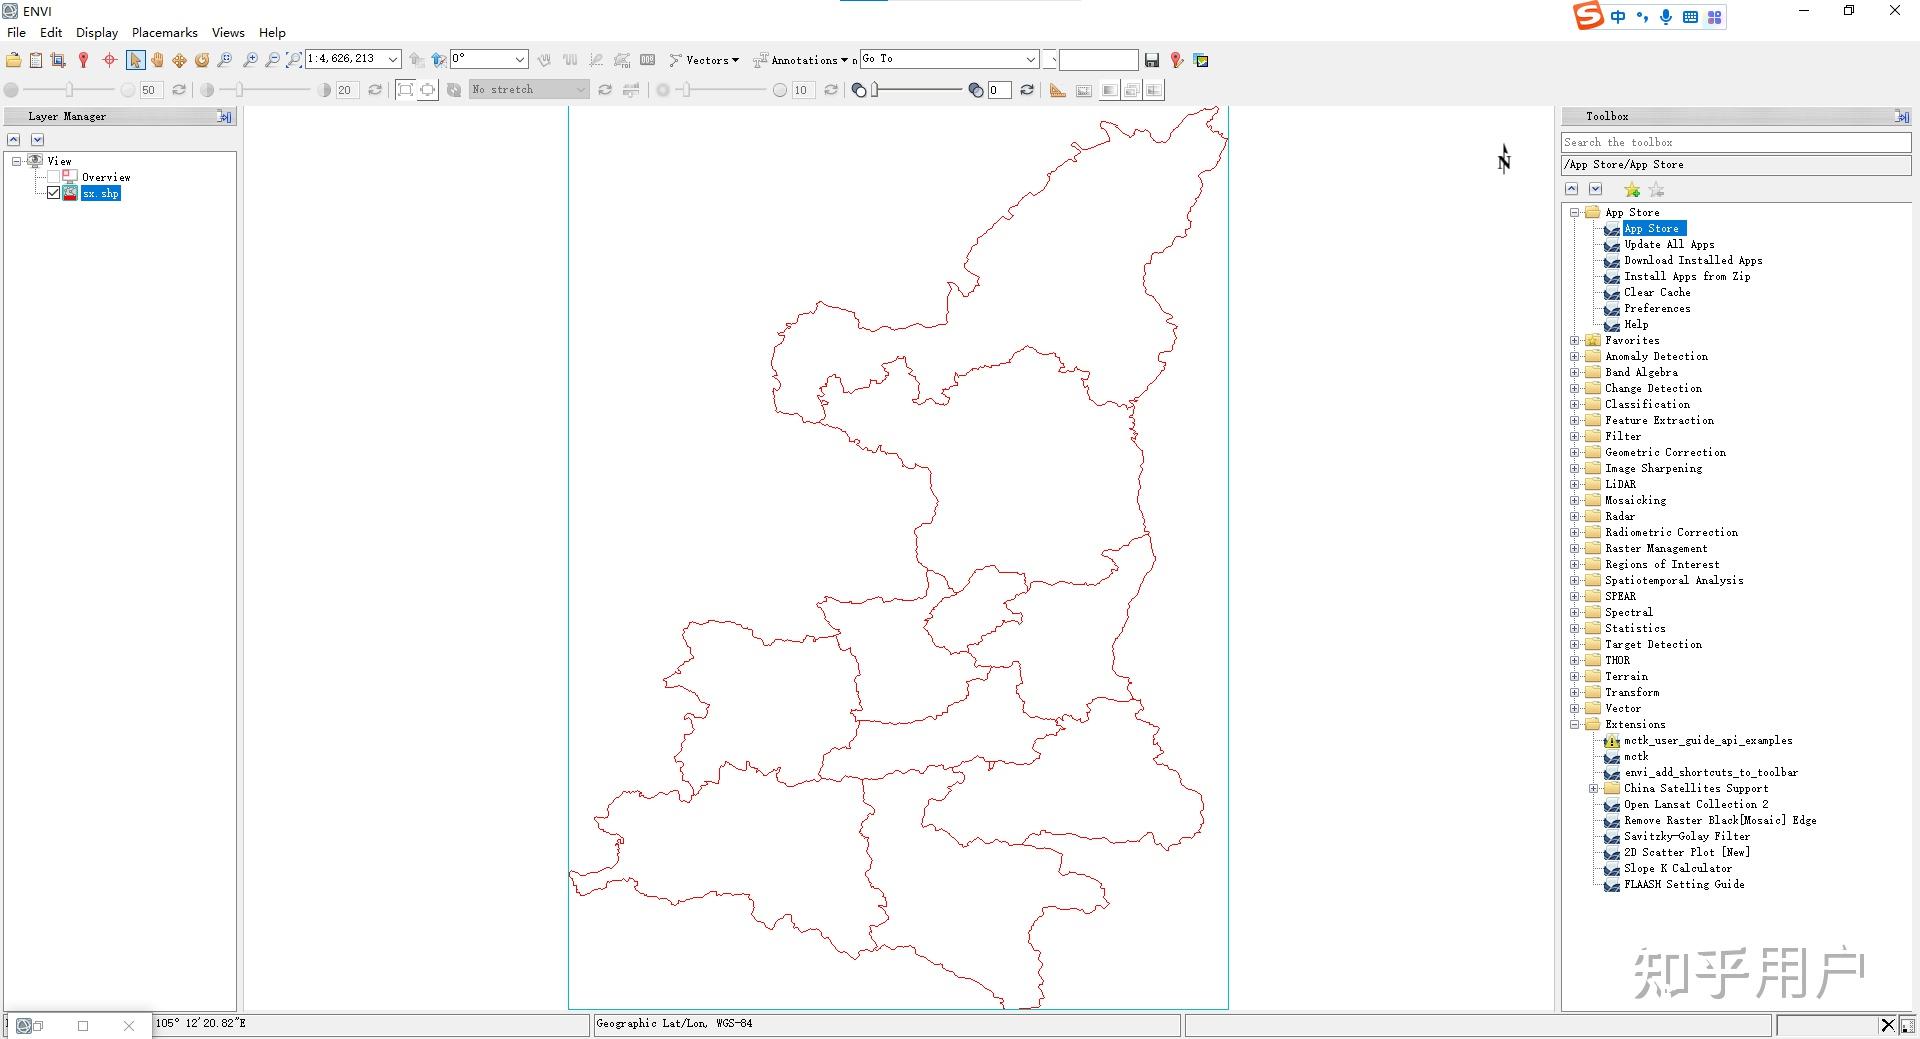Image resolution: width=1920 pixels, height=1039 pixels.
Task: Open the zoom scale 1:4,626,213 dropdown
Action: tap(393, 60)
